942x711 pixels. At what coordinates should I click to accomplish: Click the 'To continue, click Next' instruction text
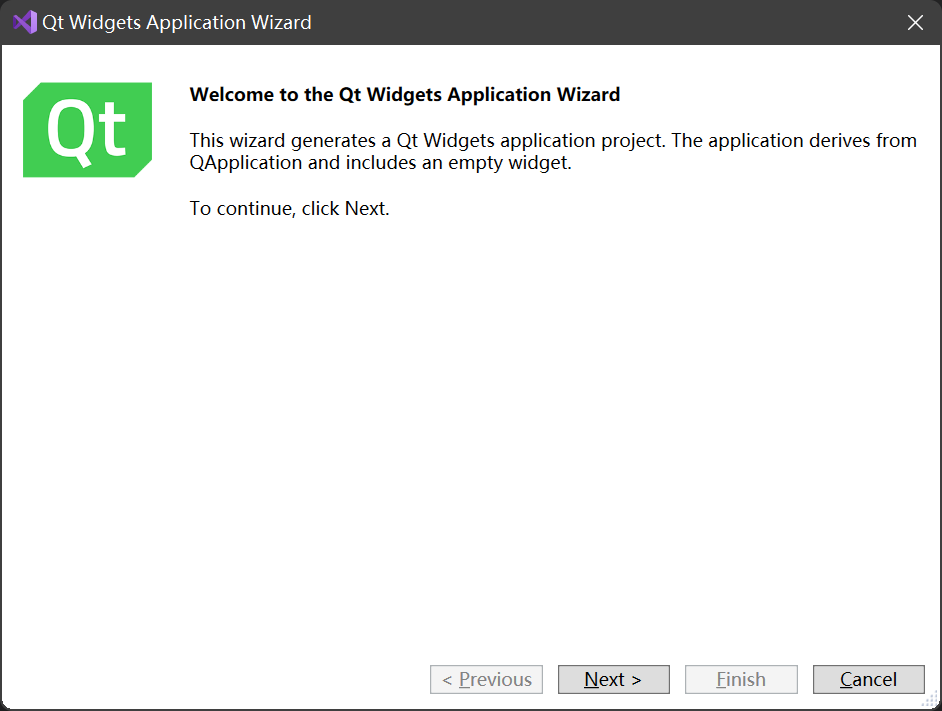tap(290, 208)
